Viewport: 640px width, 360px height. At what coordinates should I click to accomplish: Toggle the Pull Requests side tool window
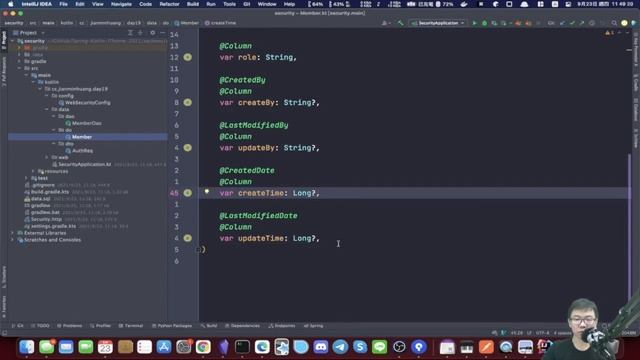point(4,71)
